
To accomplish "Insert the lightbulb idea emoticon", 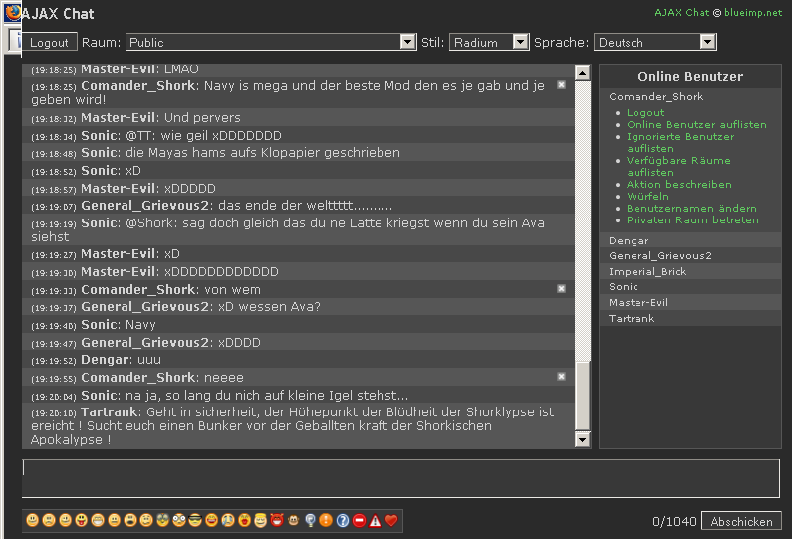I will 310,520.
